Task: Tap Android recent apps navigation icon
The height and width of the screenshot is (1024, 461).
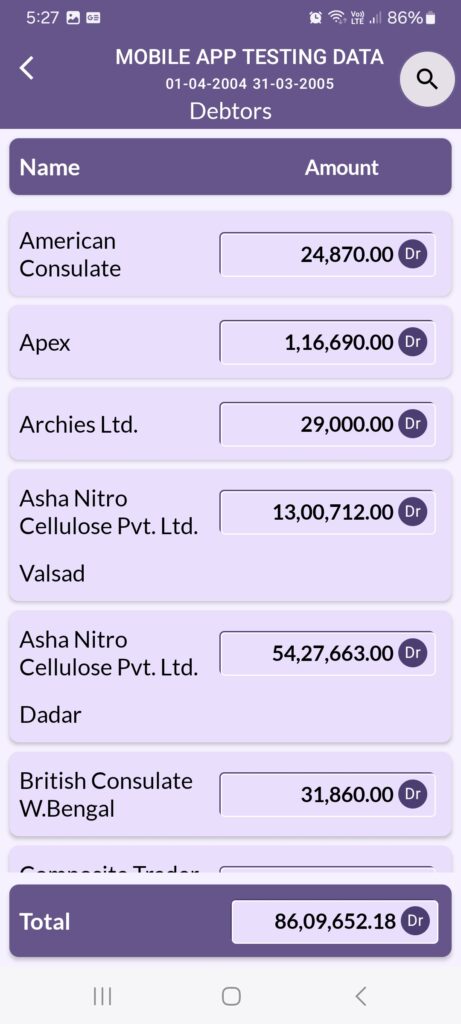Action: pos(103,996)
